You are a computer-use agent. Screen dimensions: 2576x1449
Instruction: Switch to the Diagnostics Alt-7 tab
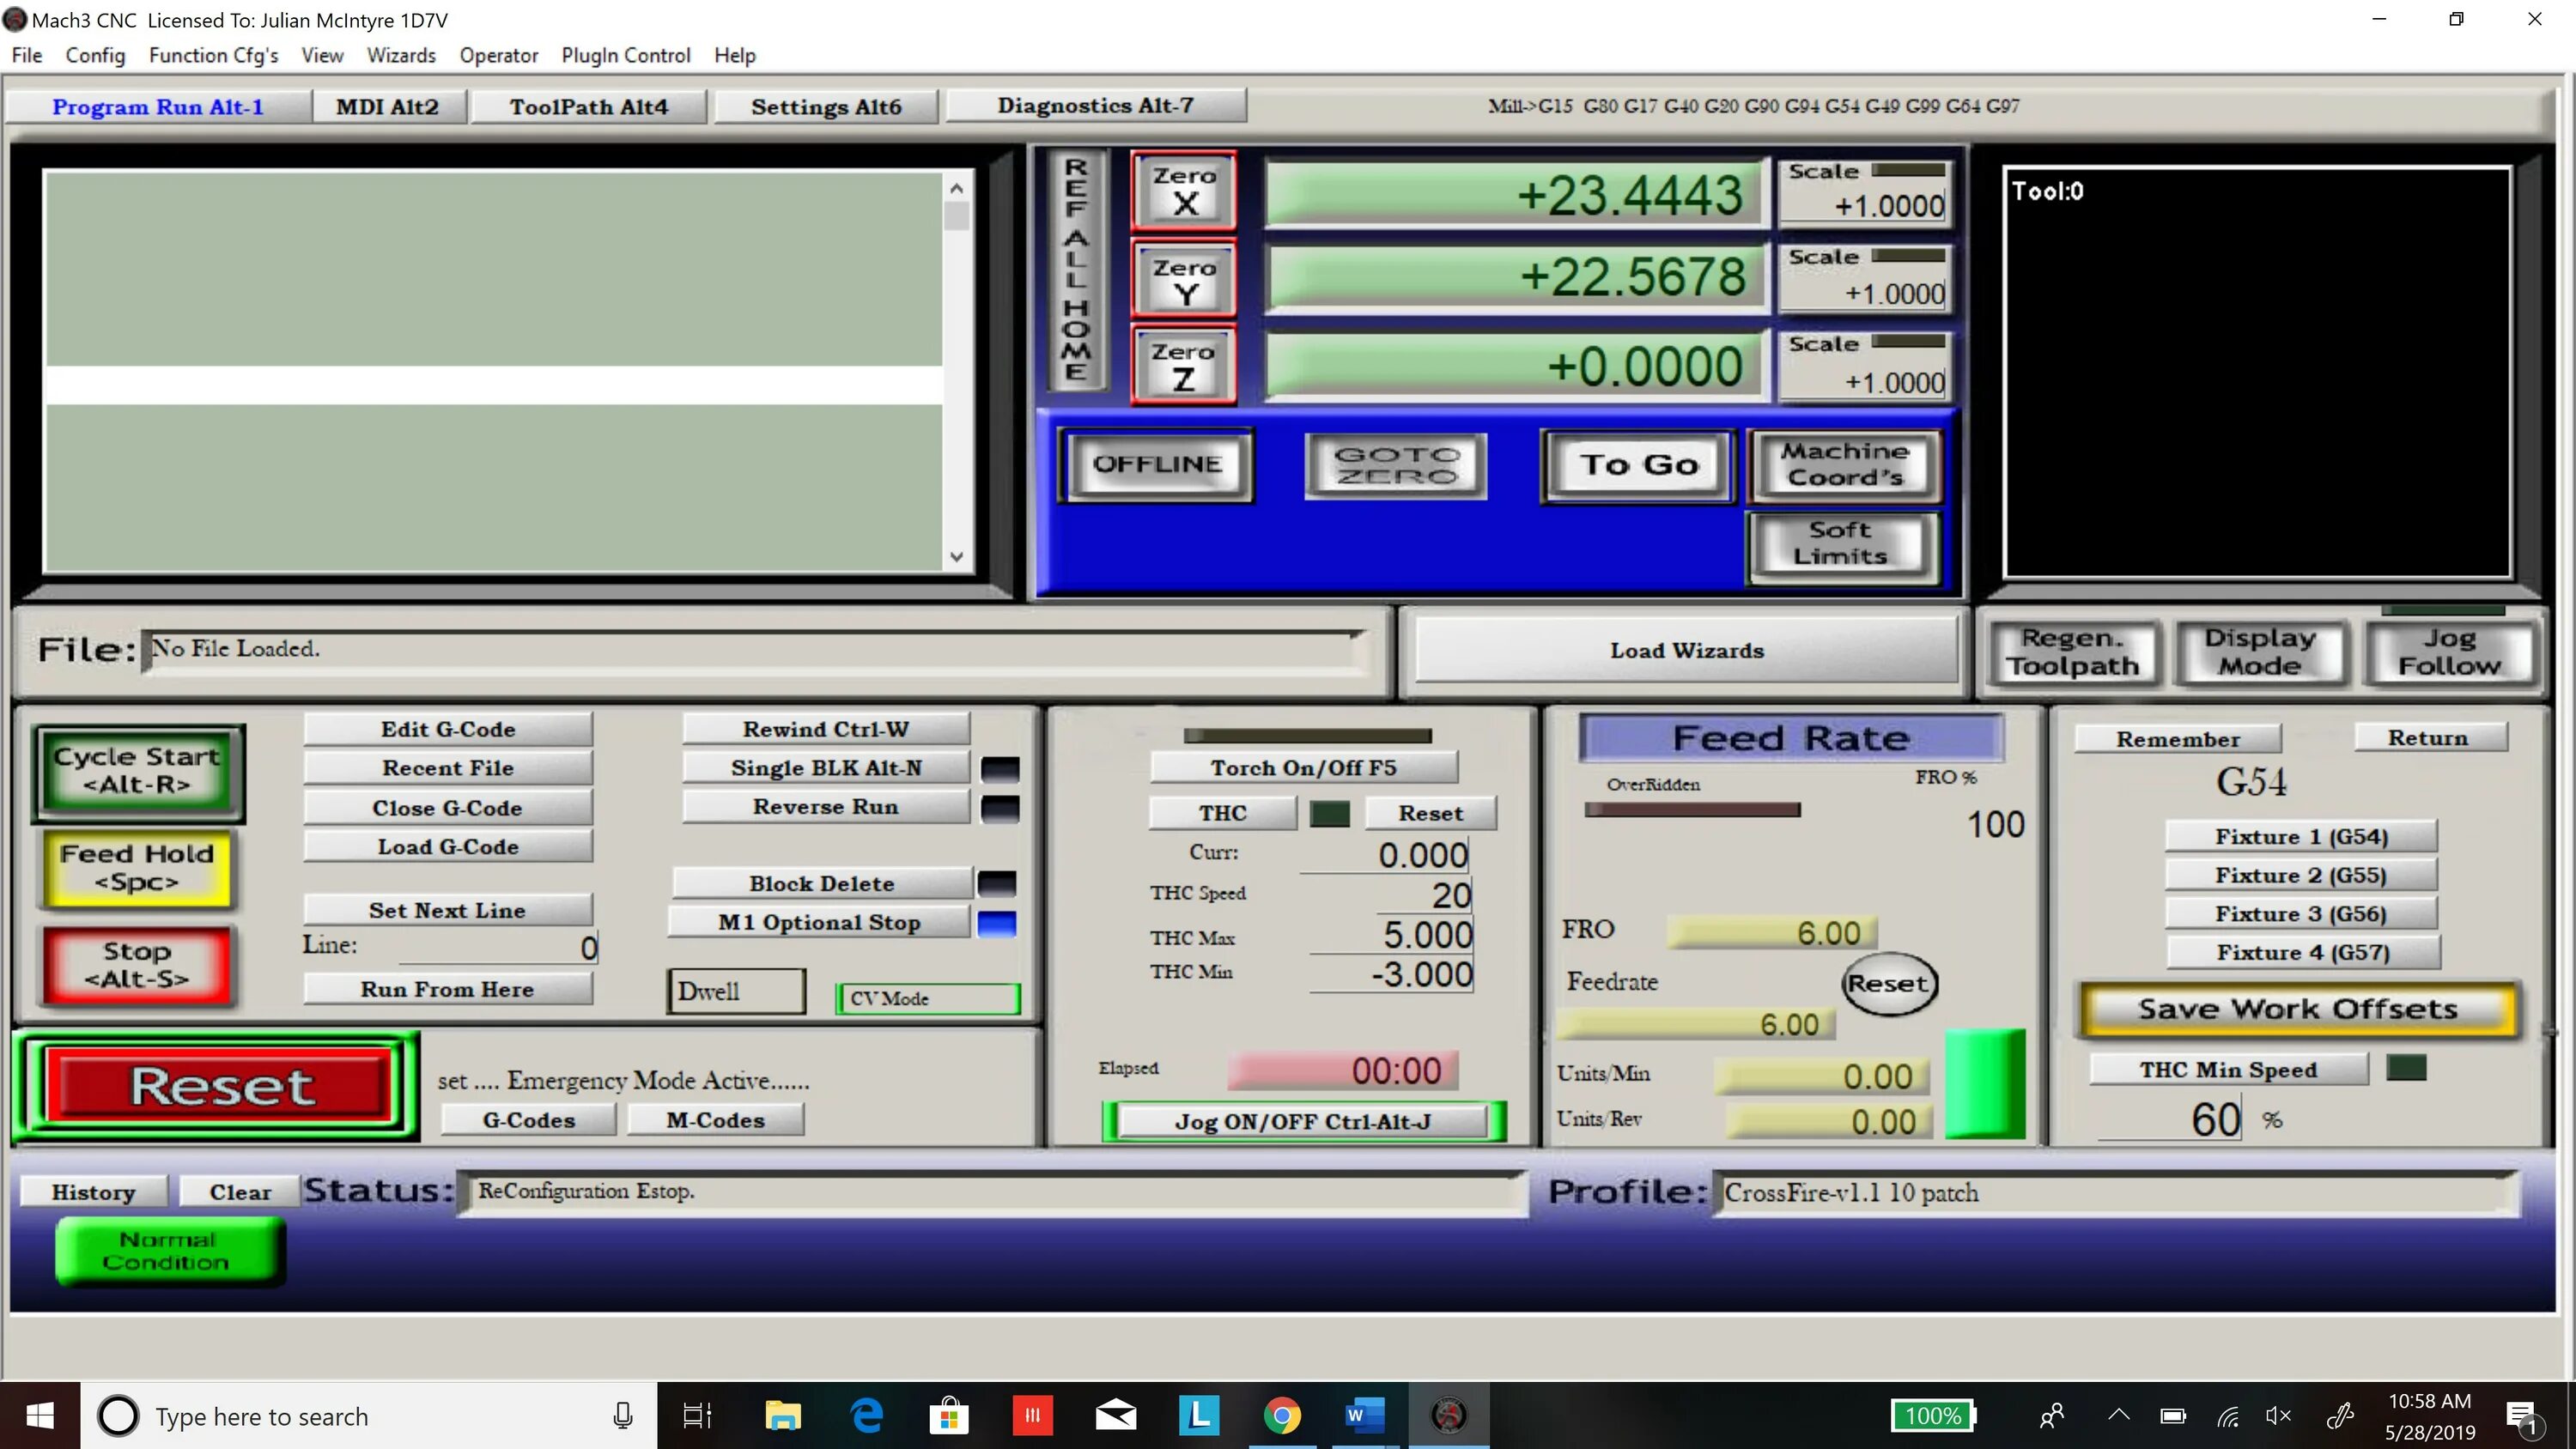1093,103
